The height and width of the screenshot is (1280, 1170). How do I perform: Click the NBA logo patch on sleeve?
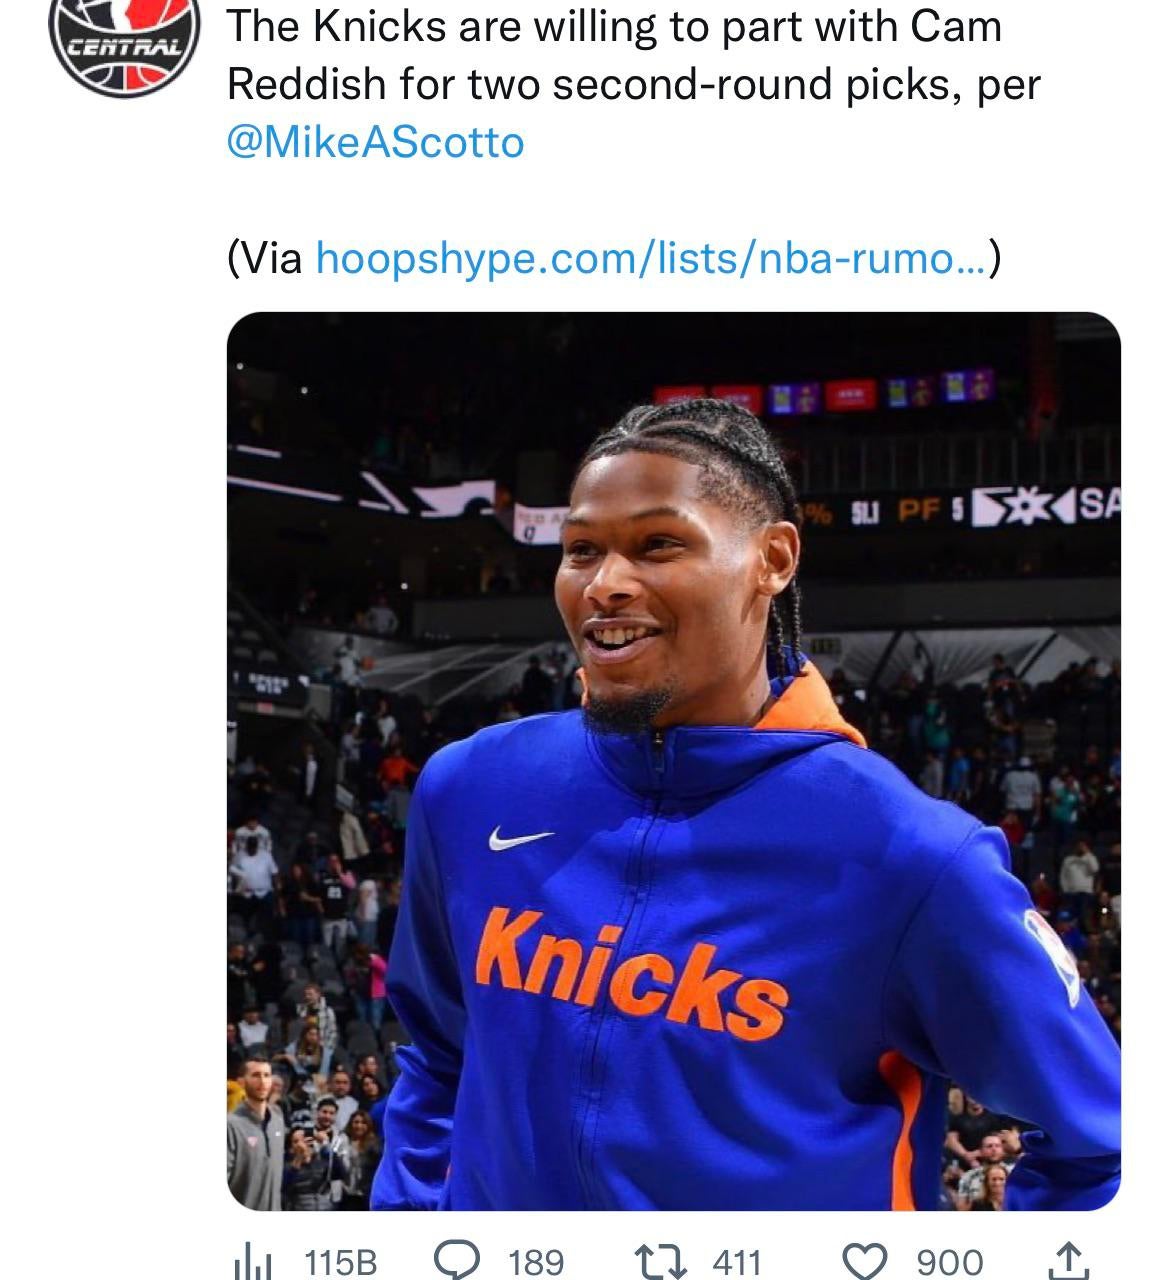1053,957
